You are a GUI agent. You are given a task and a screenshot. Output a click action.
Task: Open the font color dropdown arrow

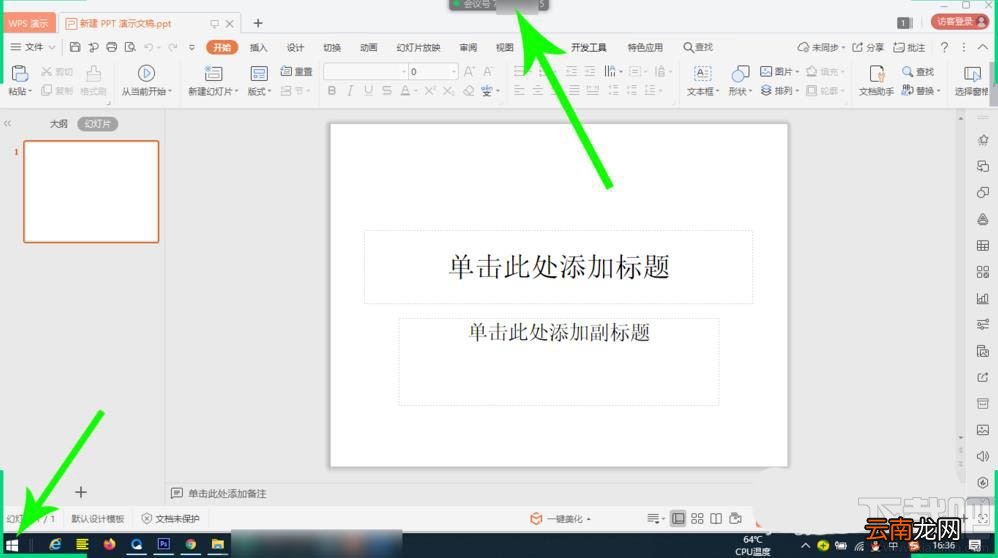(x=416, y=92)
